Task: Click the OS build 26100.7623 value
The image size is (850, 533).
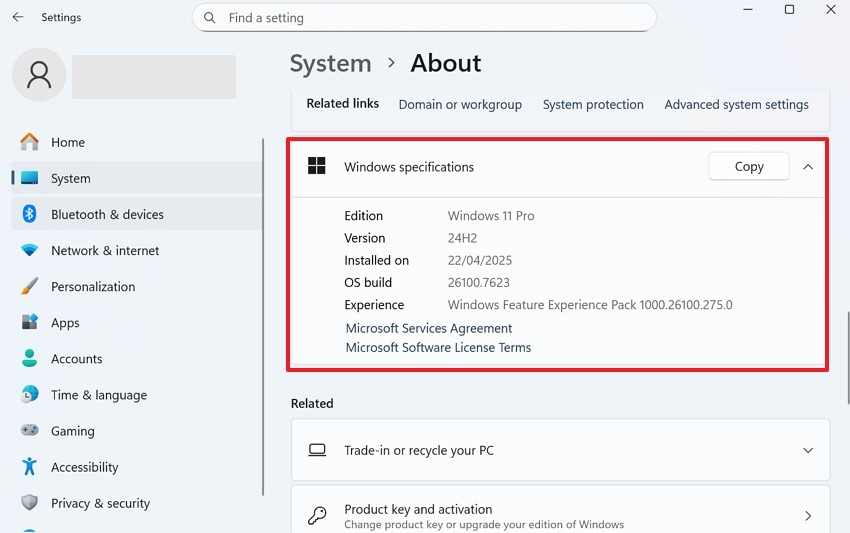Action: tap(478, 282)
